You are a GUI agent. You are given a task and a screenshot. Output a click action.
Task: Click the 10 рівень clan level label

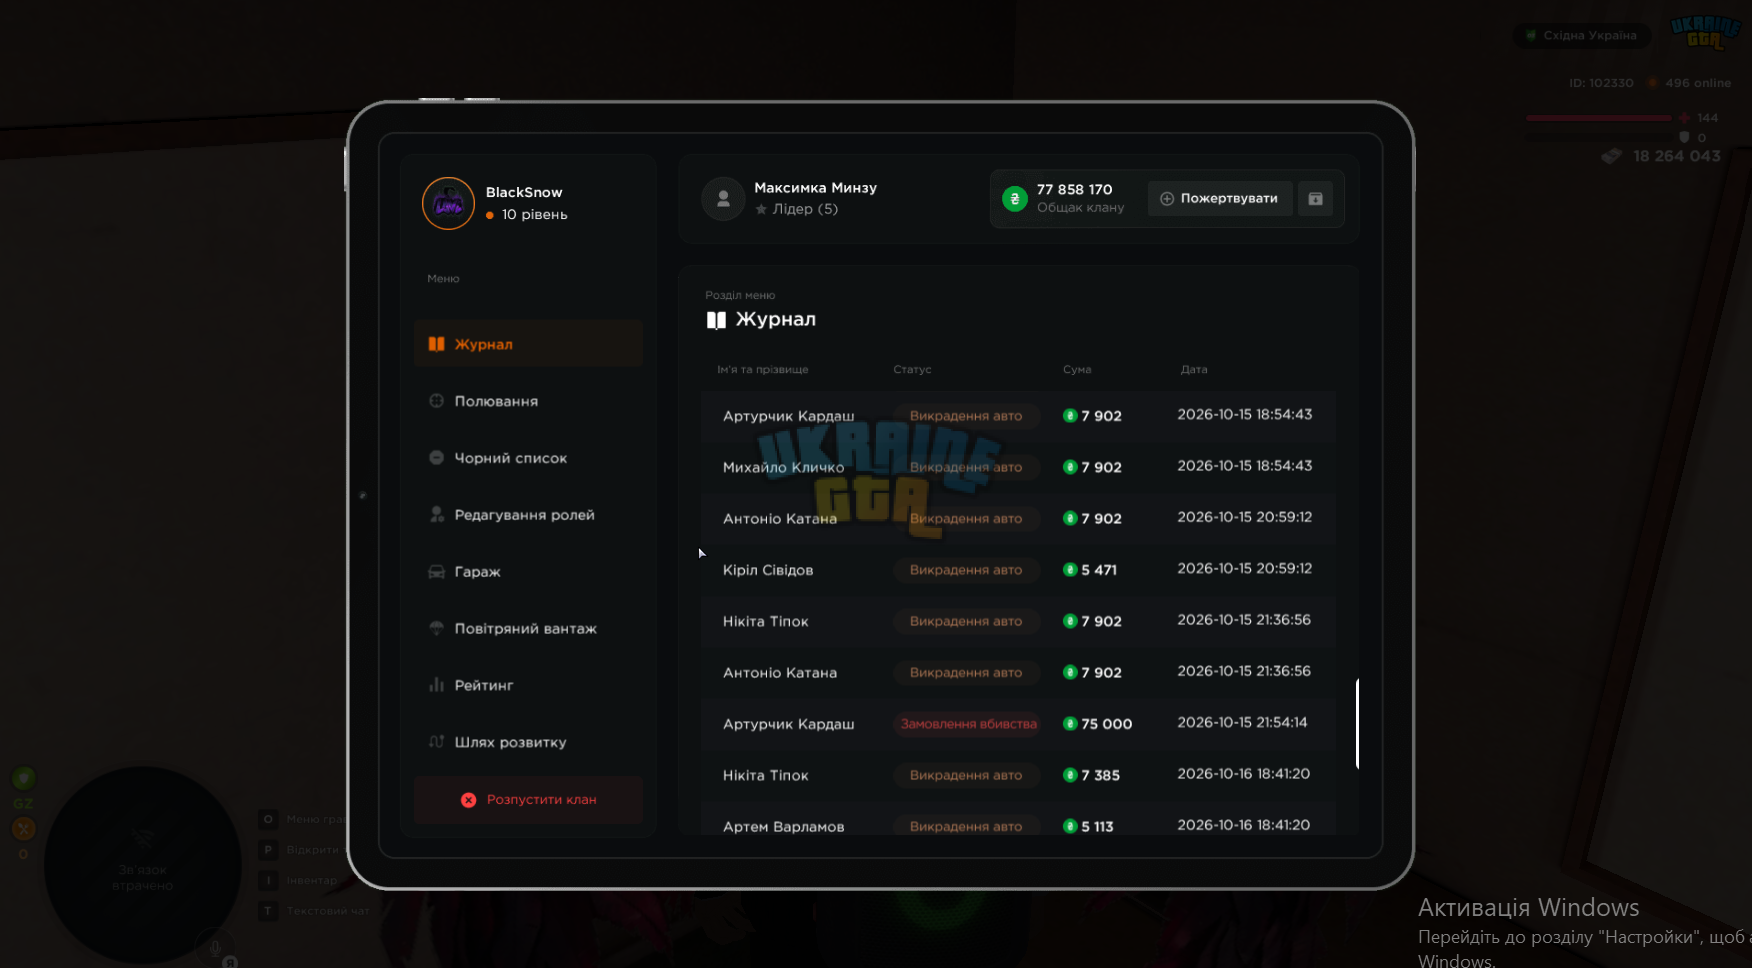[x=534, y=214]
